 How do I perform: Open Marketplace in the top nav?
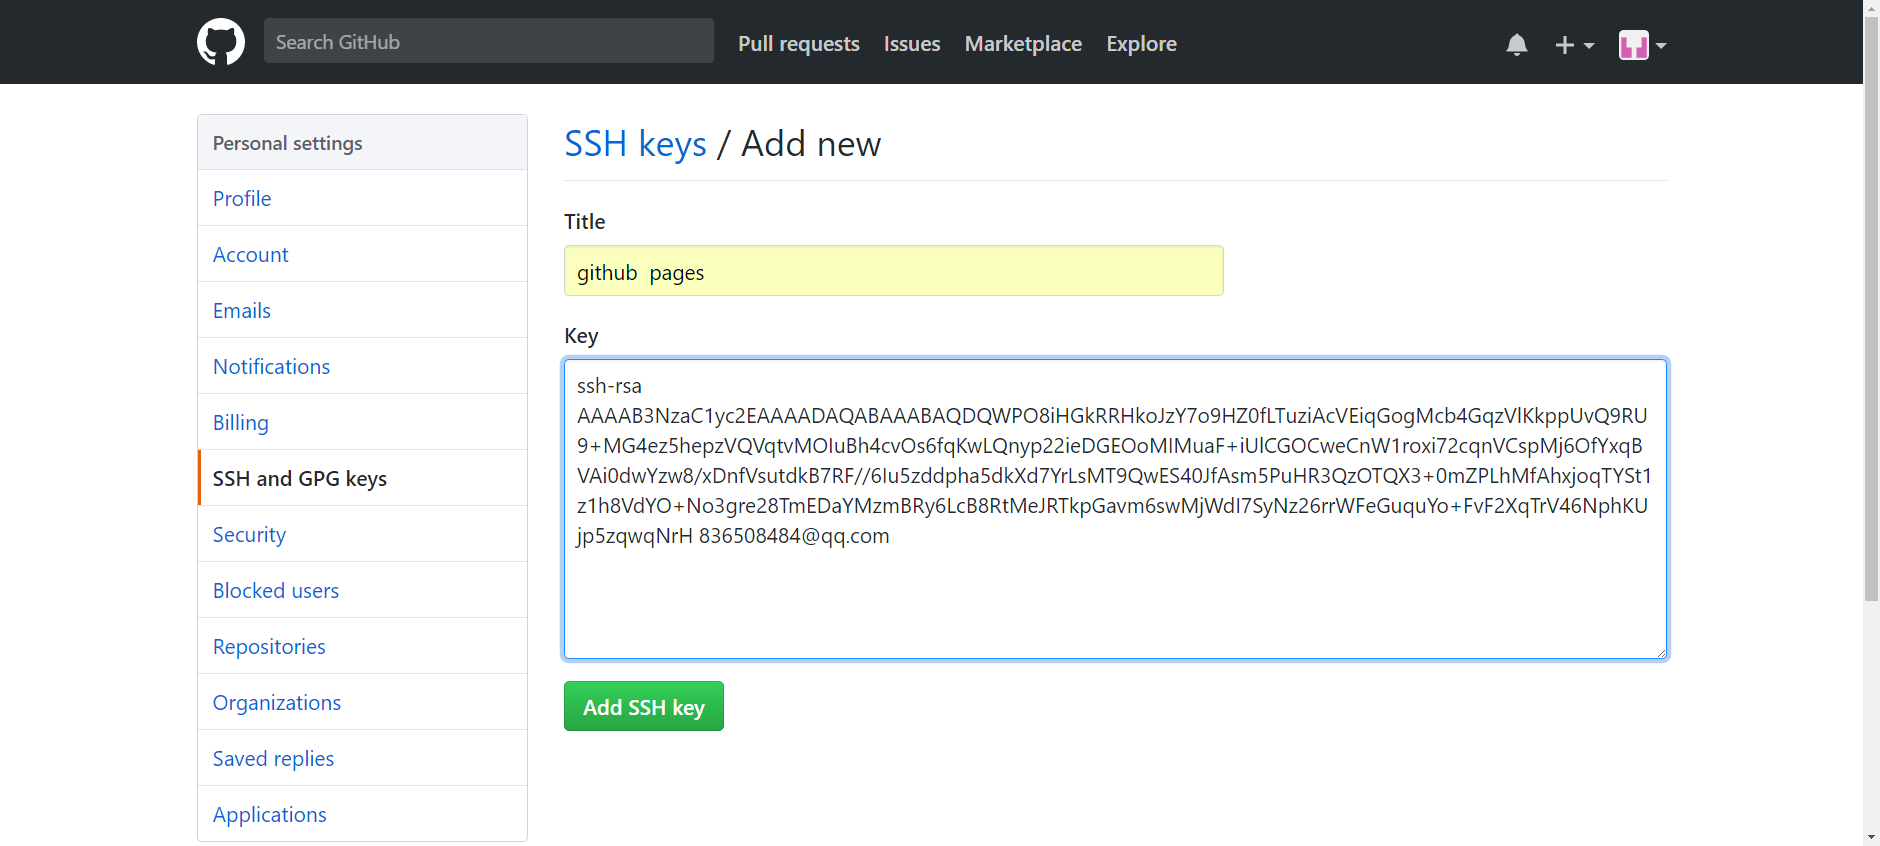1023,44
